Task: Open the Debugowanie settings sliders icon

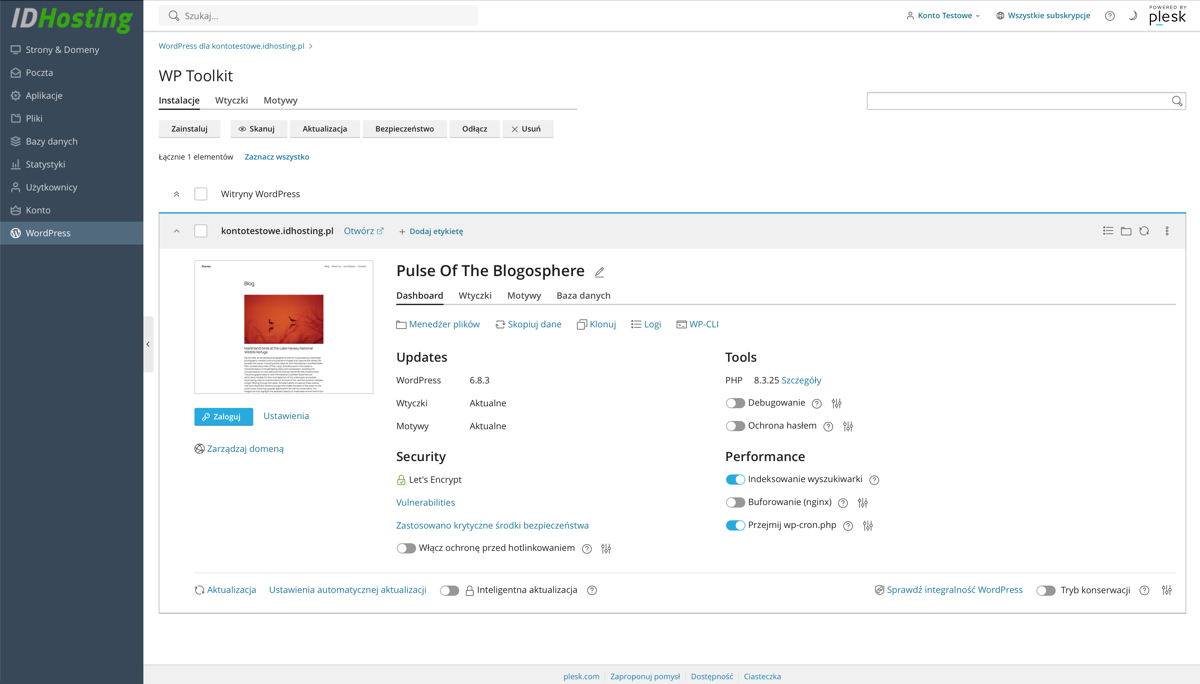Action: [837, 403]
